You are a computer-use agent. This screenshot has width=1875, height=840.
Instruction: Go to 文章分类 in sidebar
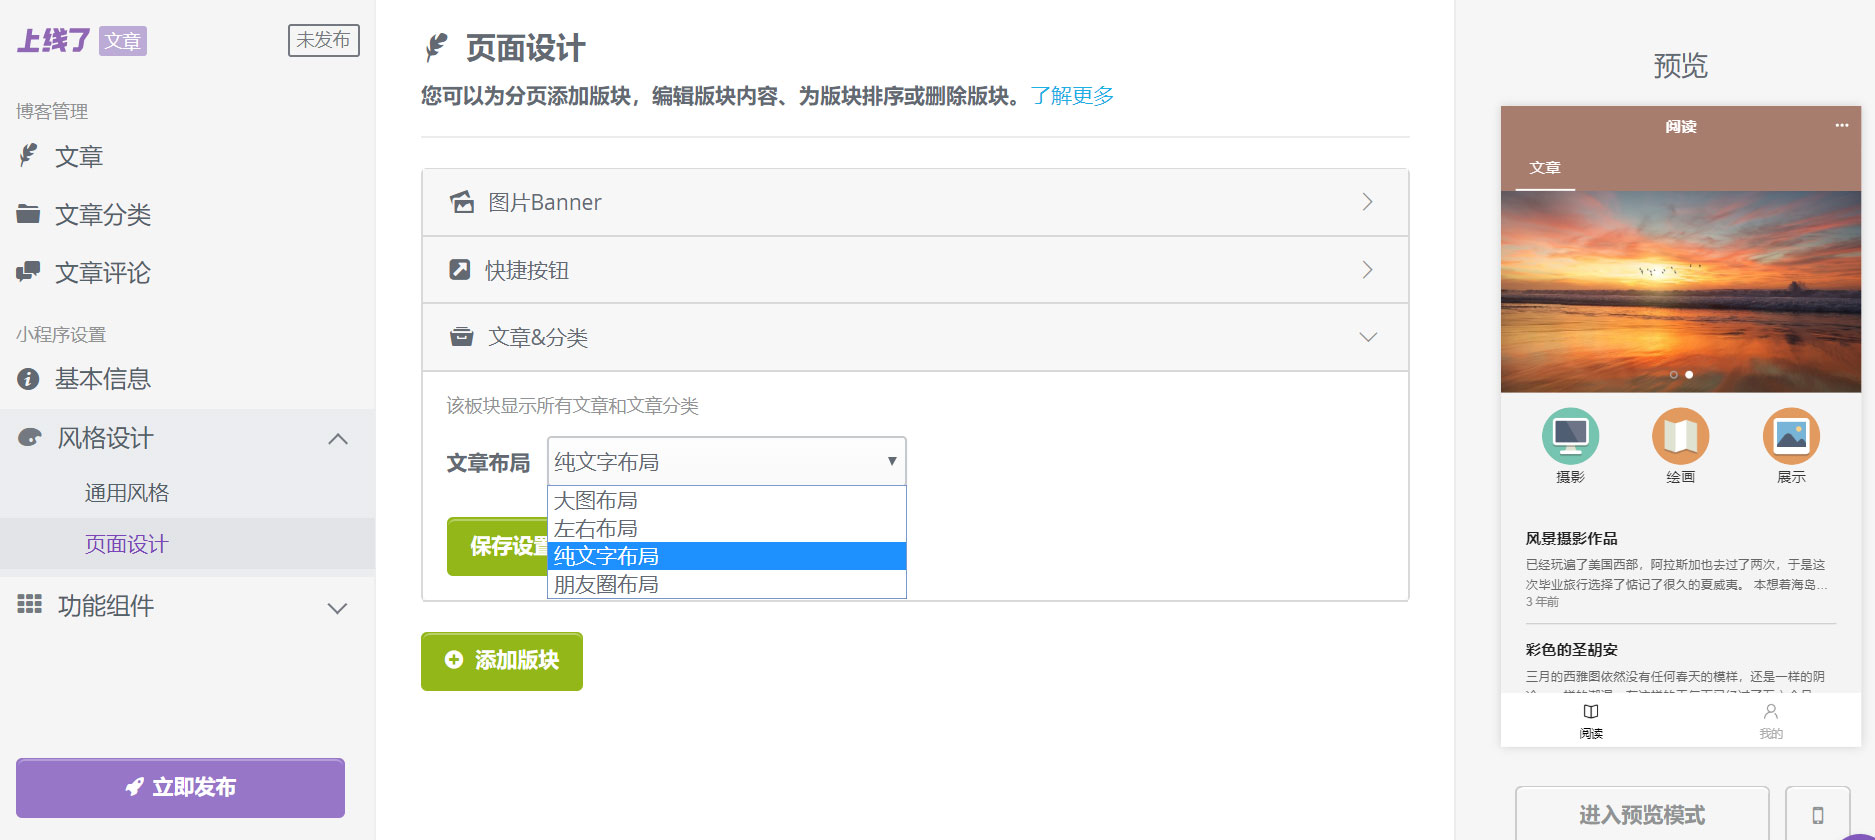[102, 215]
